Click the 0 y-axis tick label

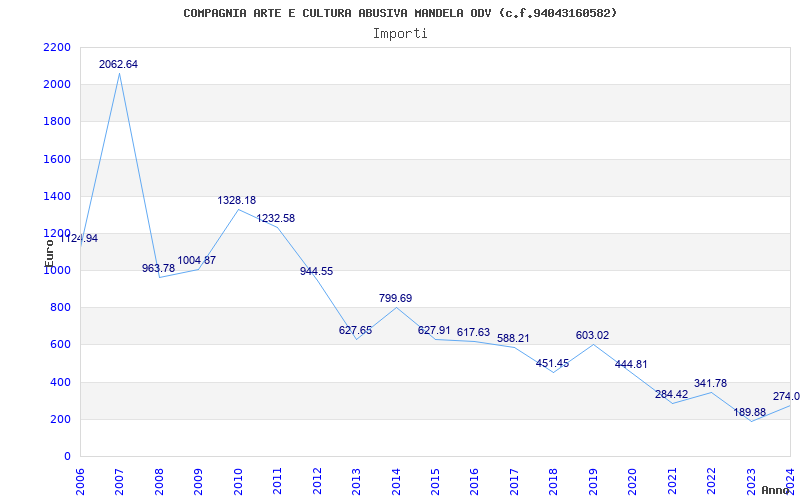point(67,457)
